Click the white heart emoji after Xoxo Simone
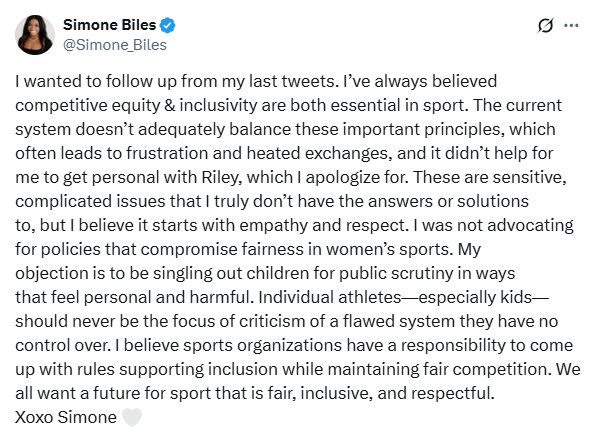594x433 pixels. tap(132, 417)
